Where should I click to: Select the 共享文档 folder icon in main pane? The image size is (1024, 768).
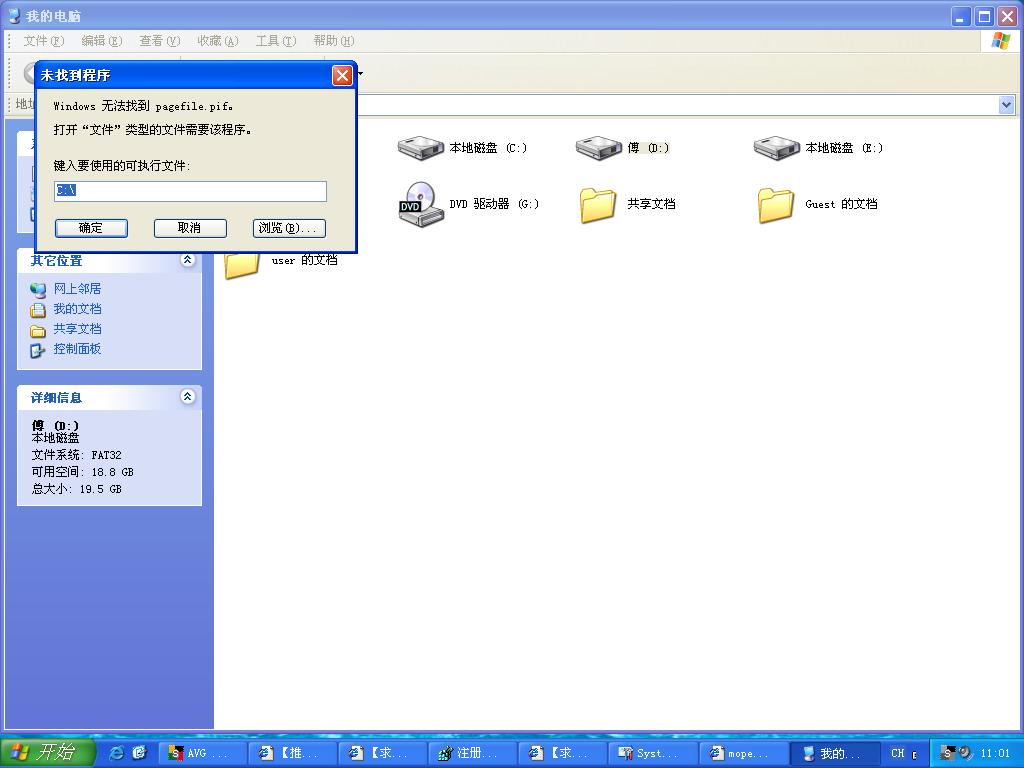pyautogui.click(x=598, y=205)
